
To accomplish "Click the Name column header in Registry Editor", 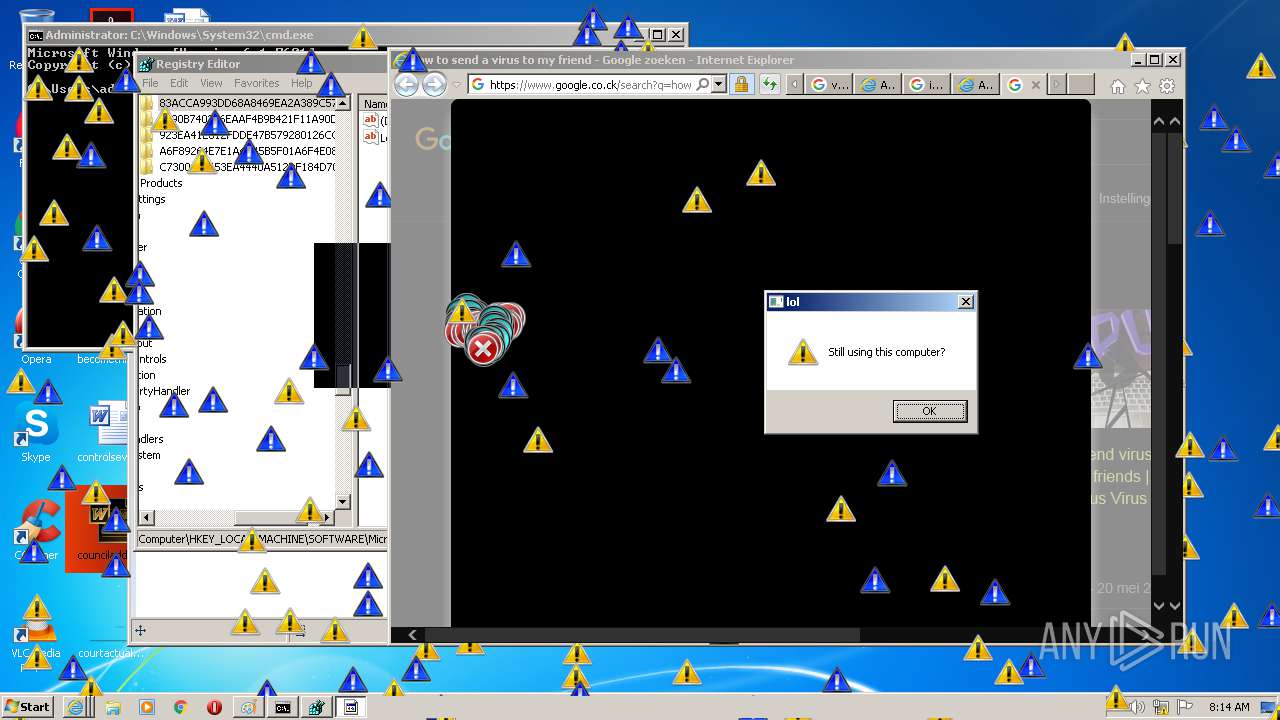I will point(374,104).
